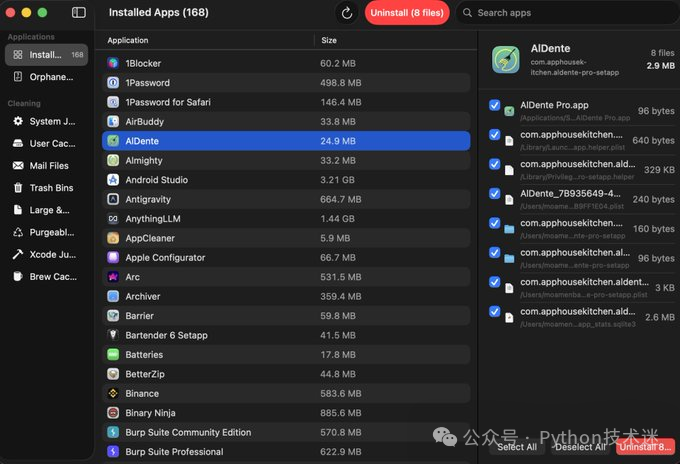Select Burp Suite Professional row
This screenshot has width=680, height=464.
click(x=286, y=451)
